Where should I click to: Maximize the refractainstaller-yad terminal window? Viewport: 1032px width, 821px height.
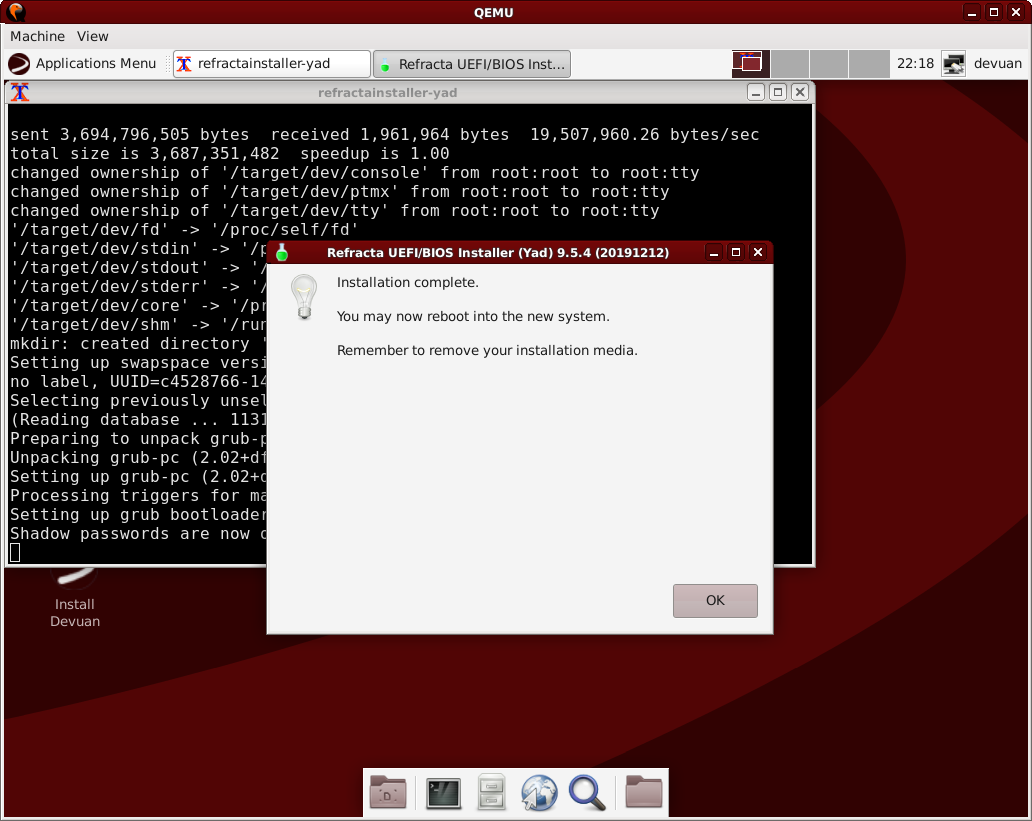[777, 92]
